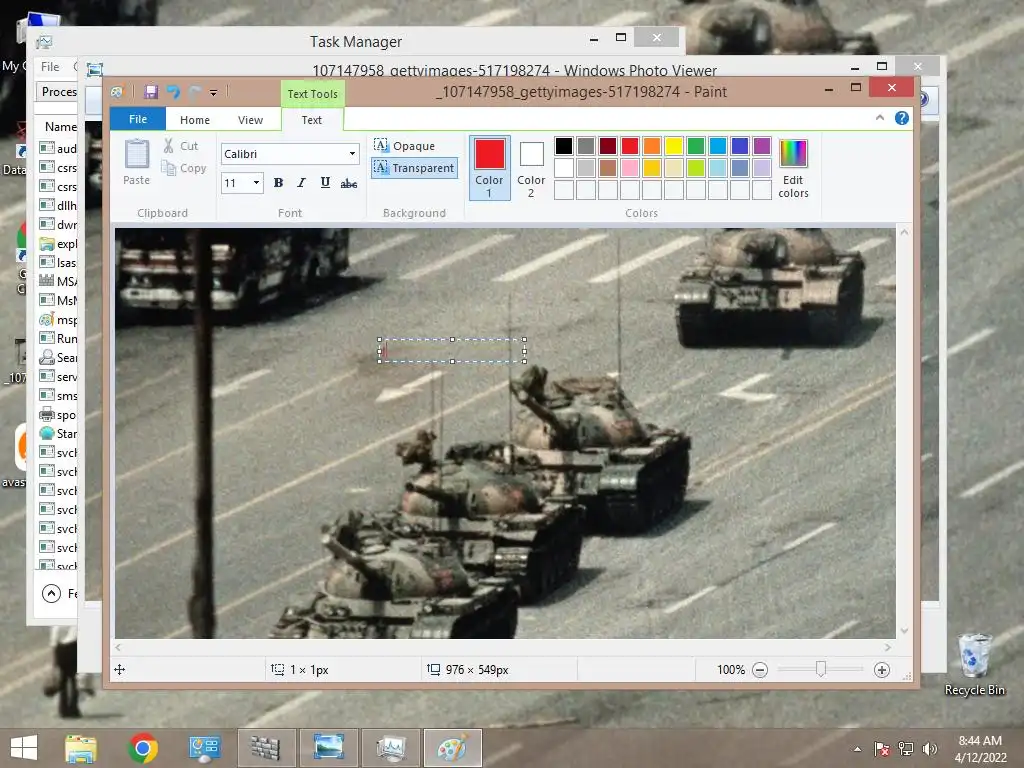The width and height of the screenshot is (1024, 768).
Task: Click the Paste clipboard icon
Action: [136, 154]
